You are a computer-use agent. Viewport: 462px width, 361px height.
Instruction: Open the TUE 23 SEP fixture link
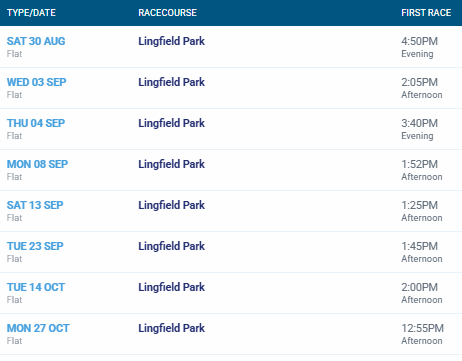point(35,246)
